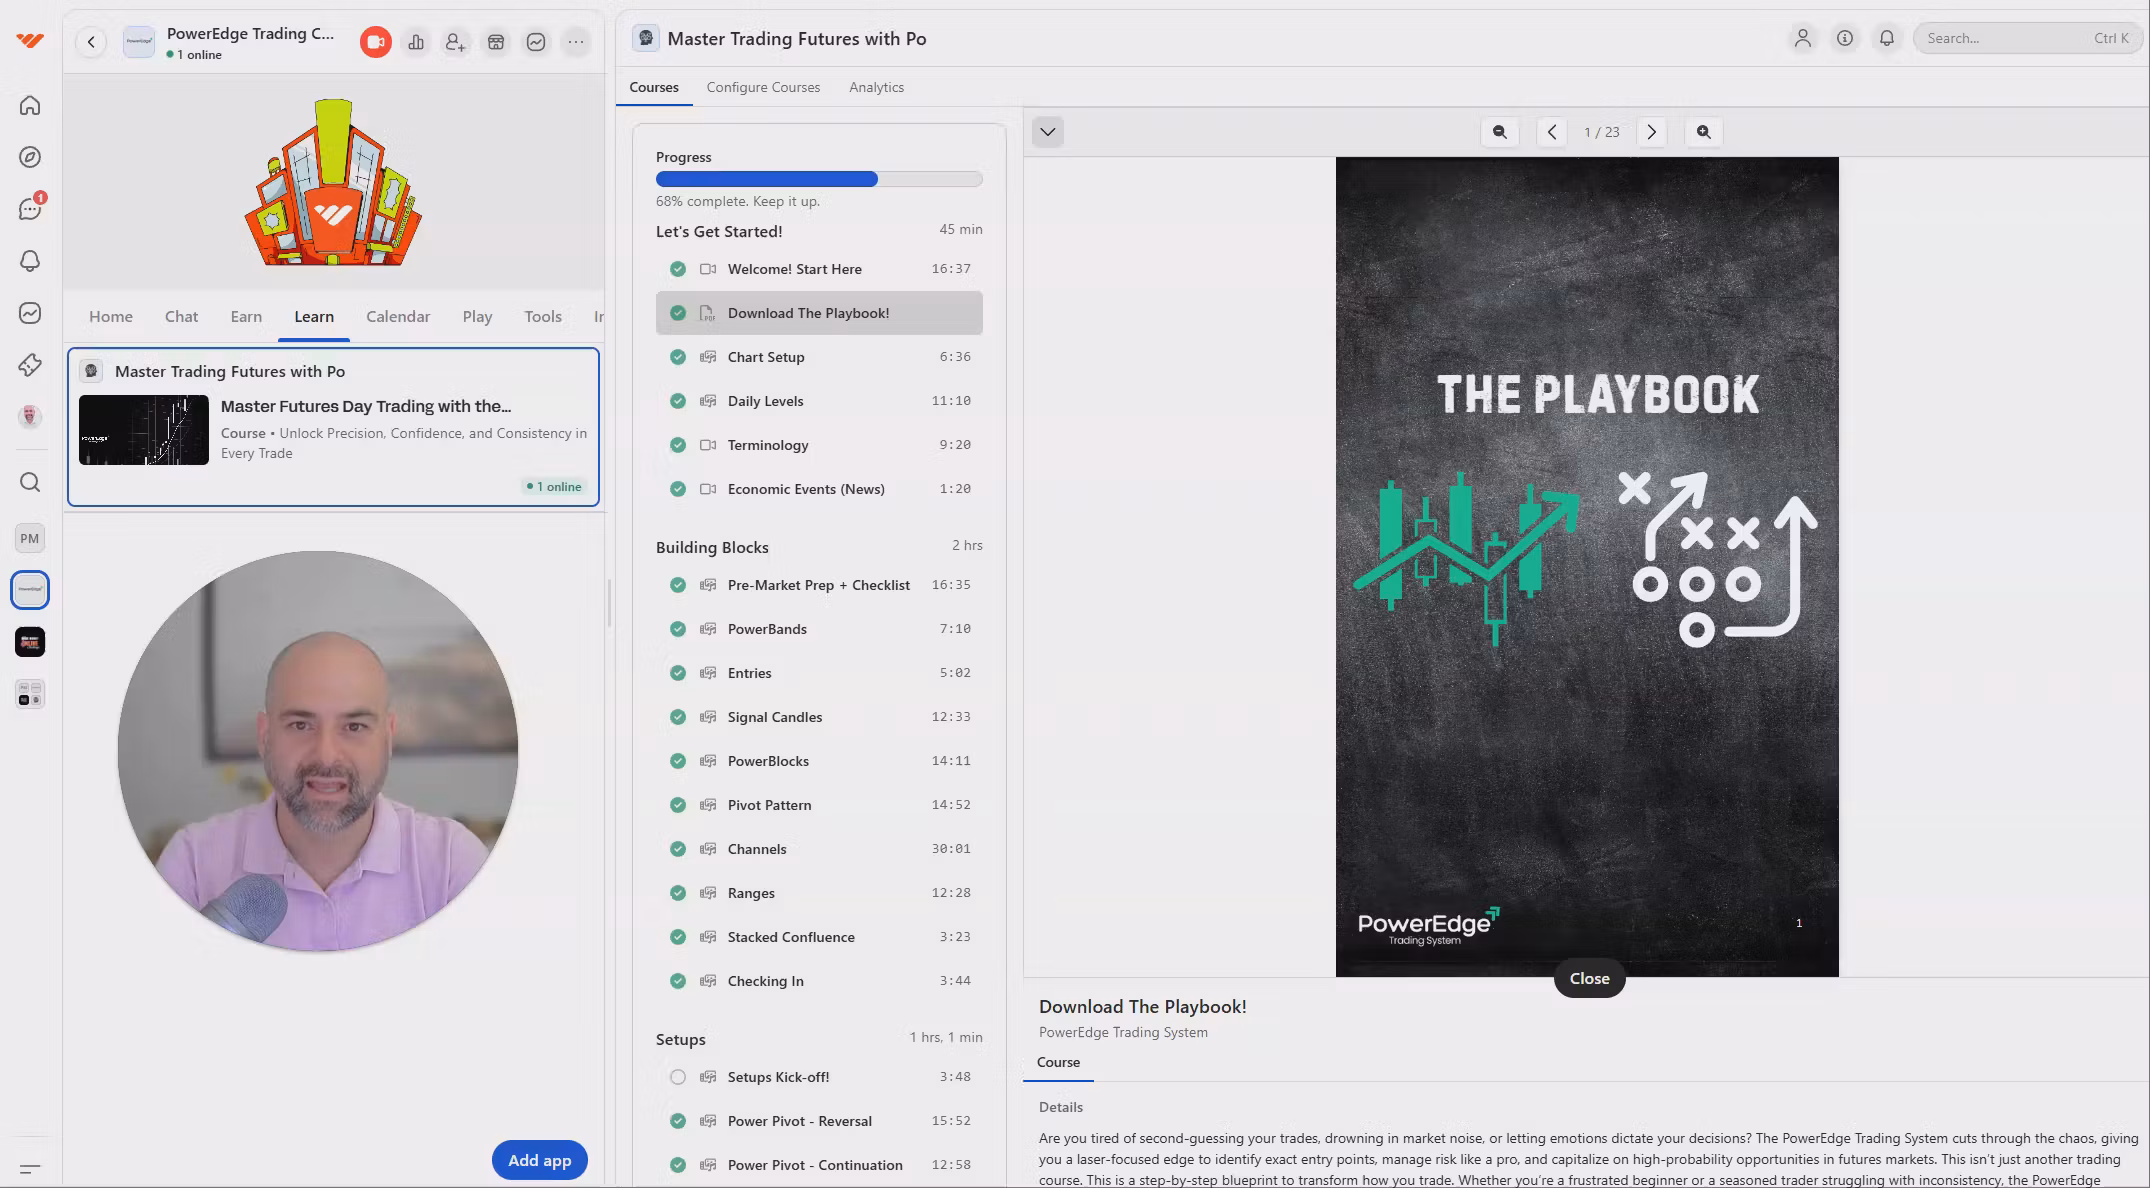Click the course Progress bar

818,179
